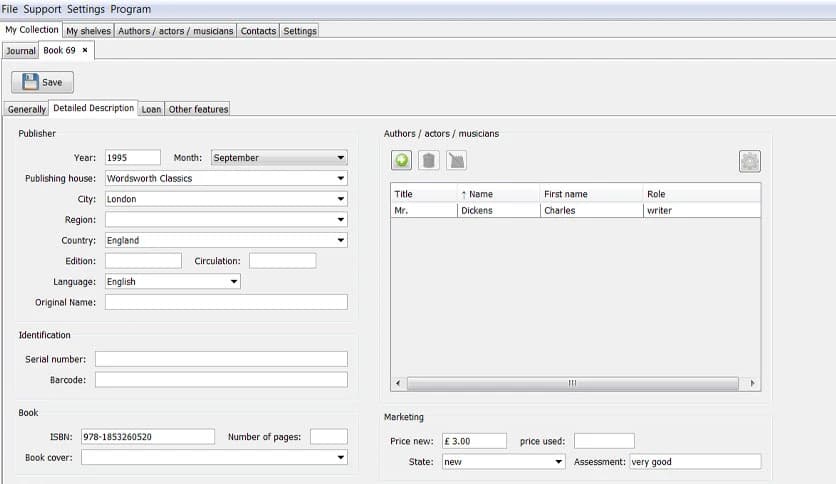Open the gear settings icon in authors panel
The image size is (836, 484).
(749, 160)
